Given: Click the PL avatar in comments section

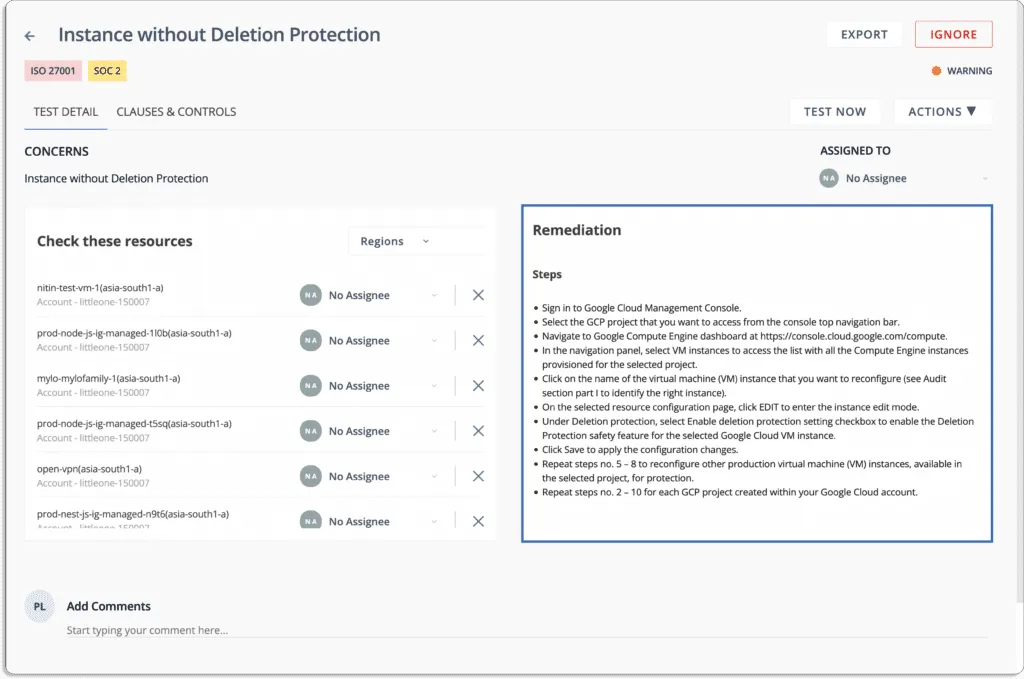Looking at the screenshot, I should tap(39, 605).
